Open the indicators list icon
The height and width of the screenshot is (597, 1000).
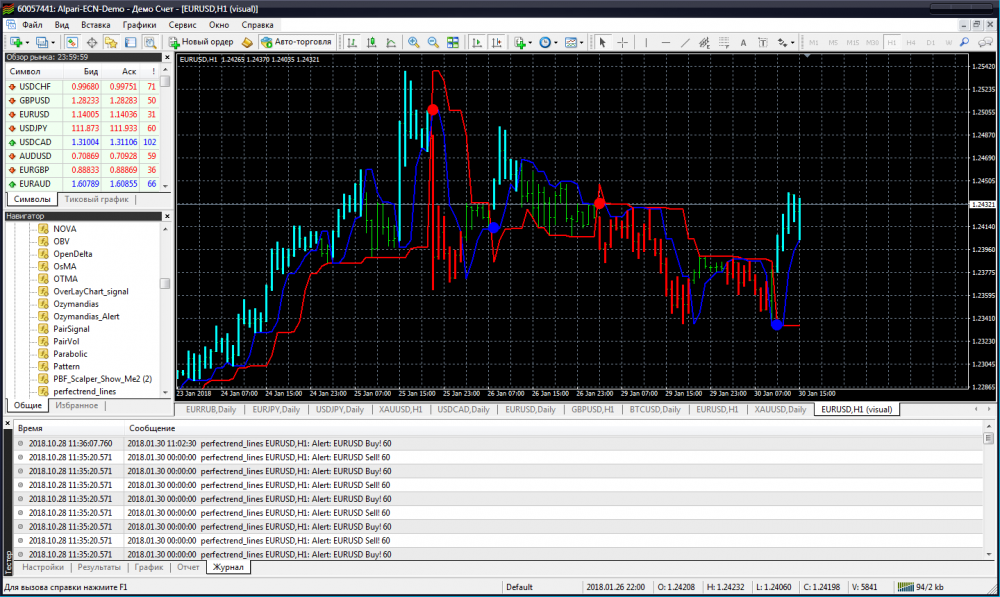(519, 42)
